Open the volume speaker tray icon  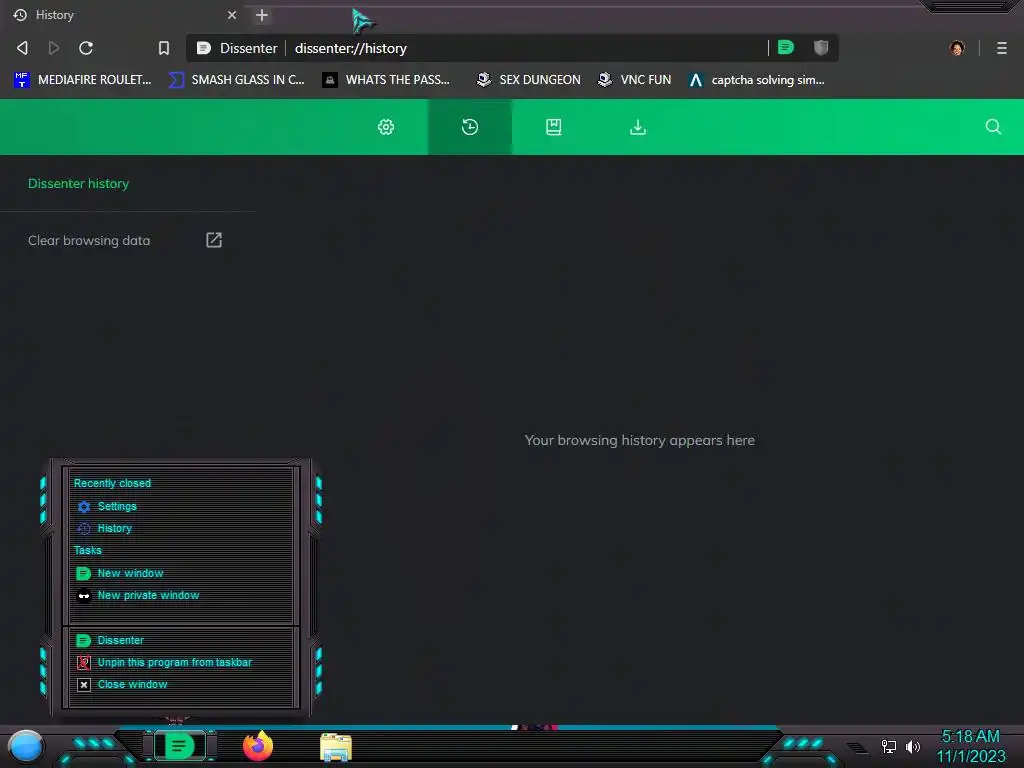tap(912, 746)
